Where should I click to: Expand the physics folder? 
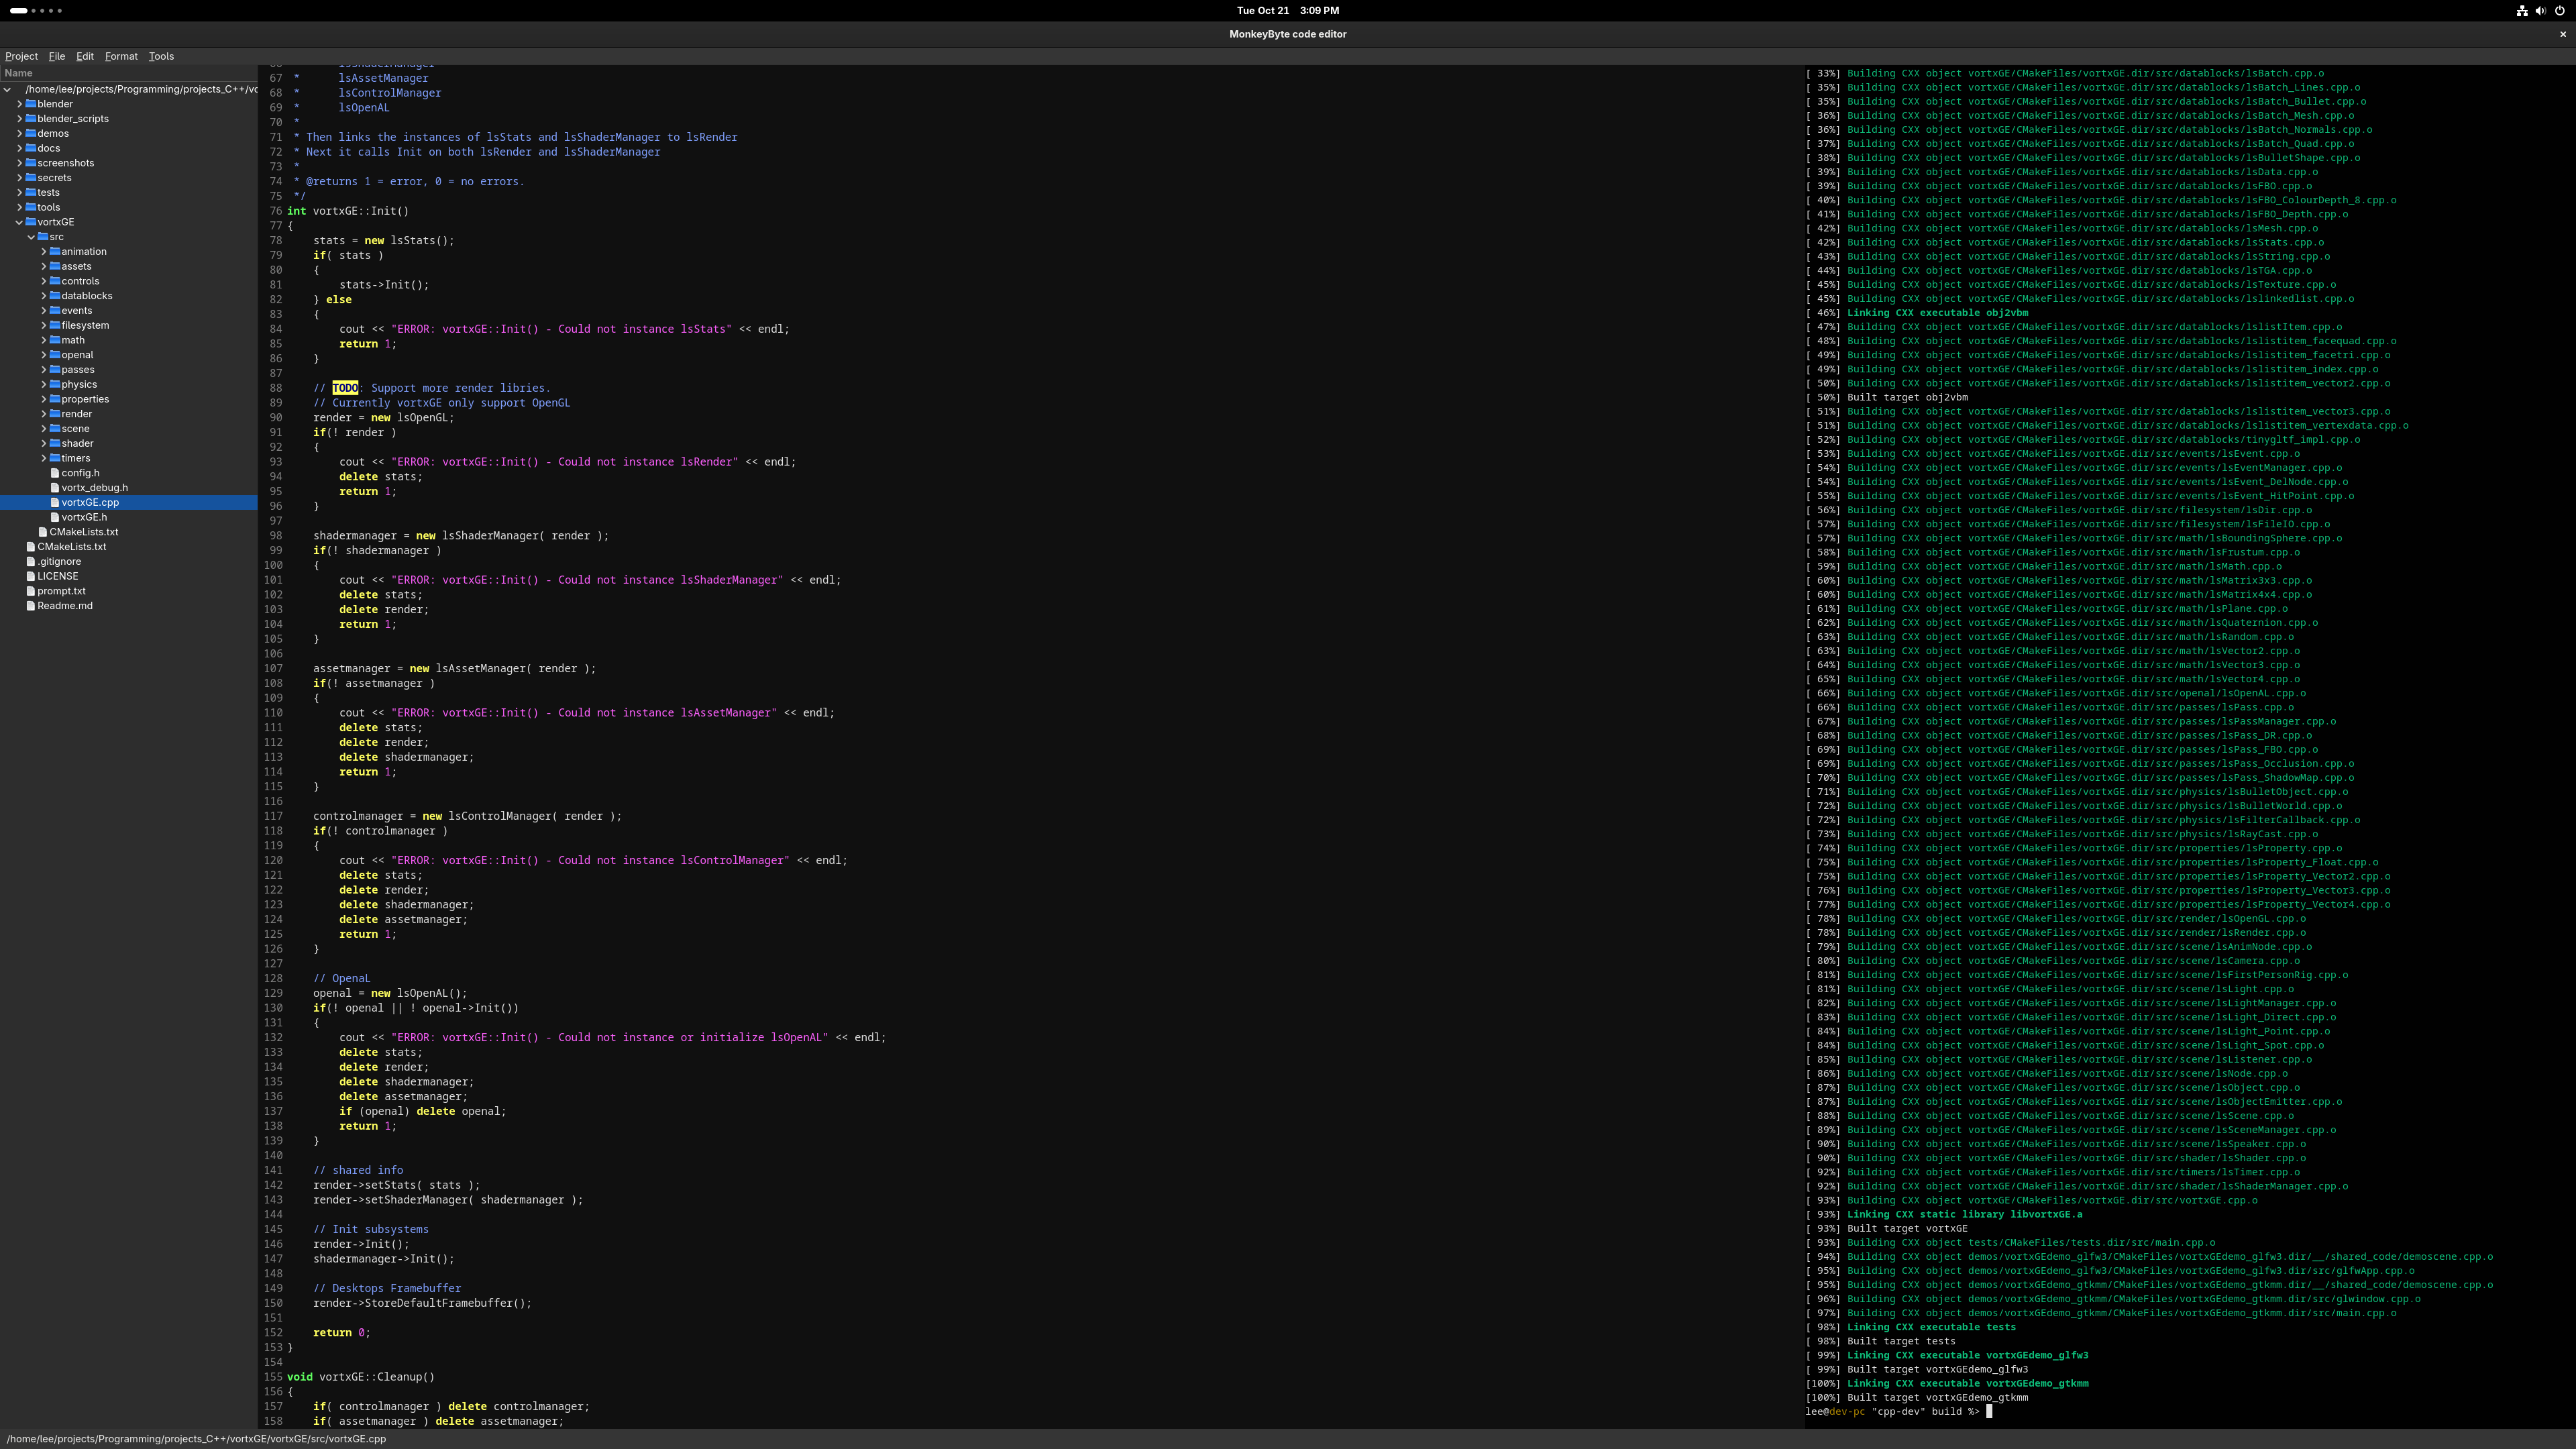(x=44, y=384)
